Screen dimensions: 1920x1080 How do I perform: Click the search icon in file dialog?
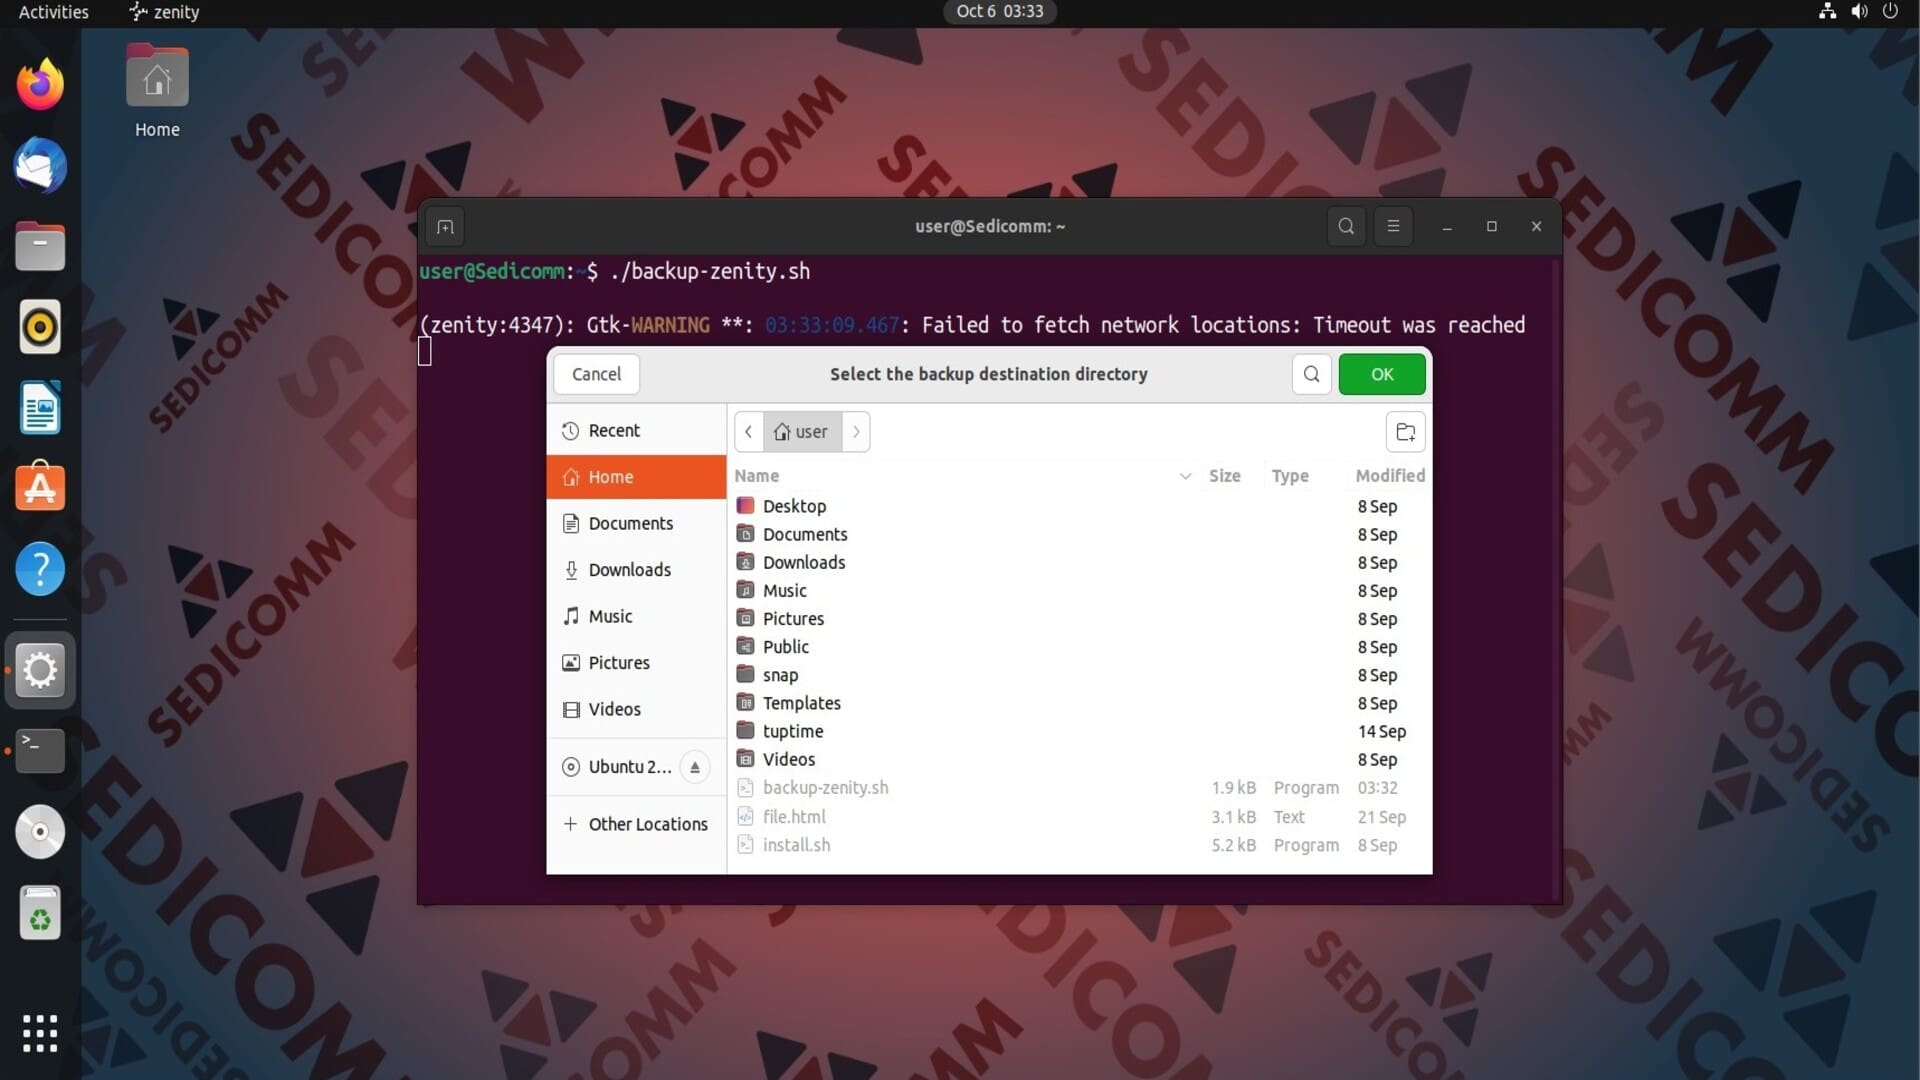[1311, 374]
